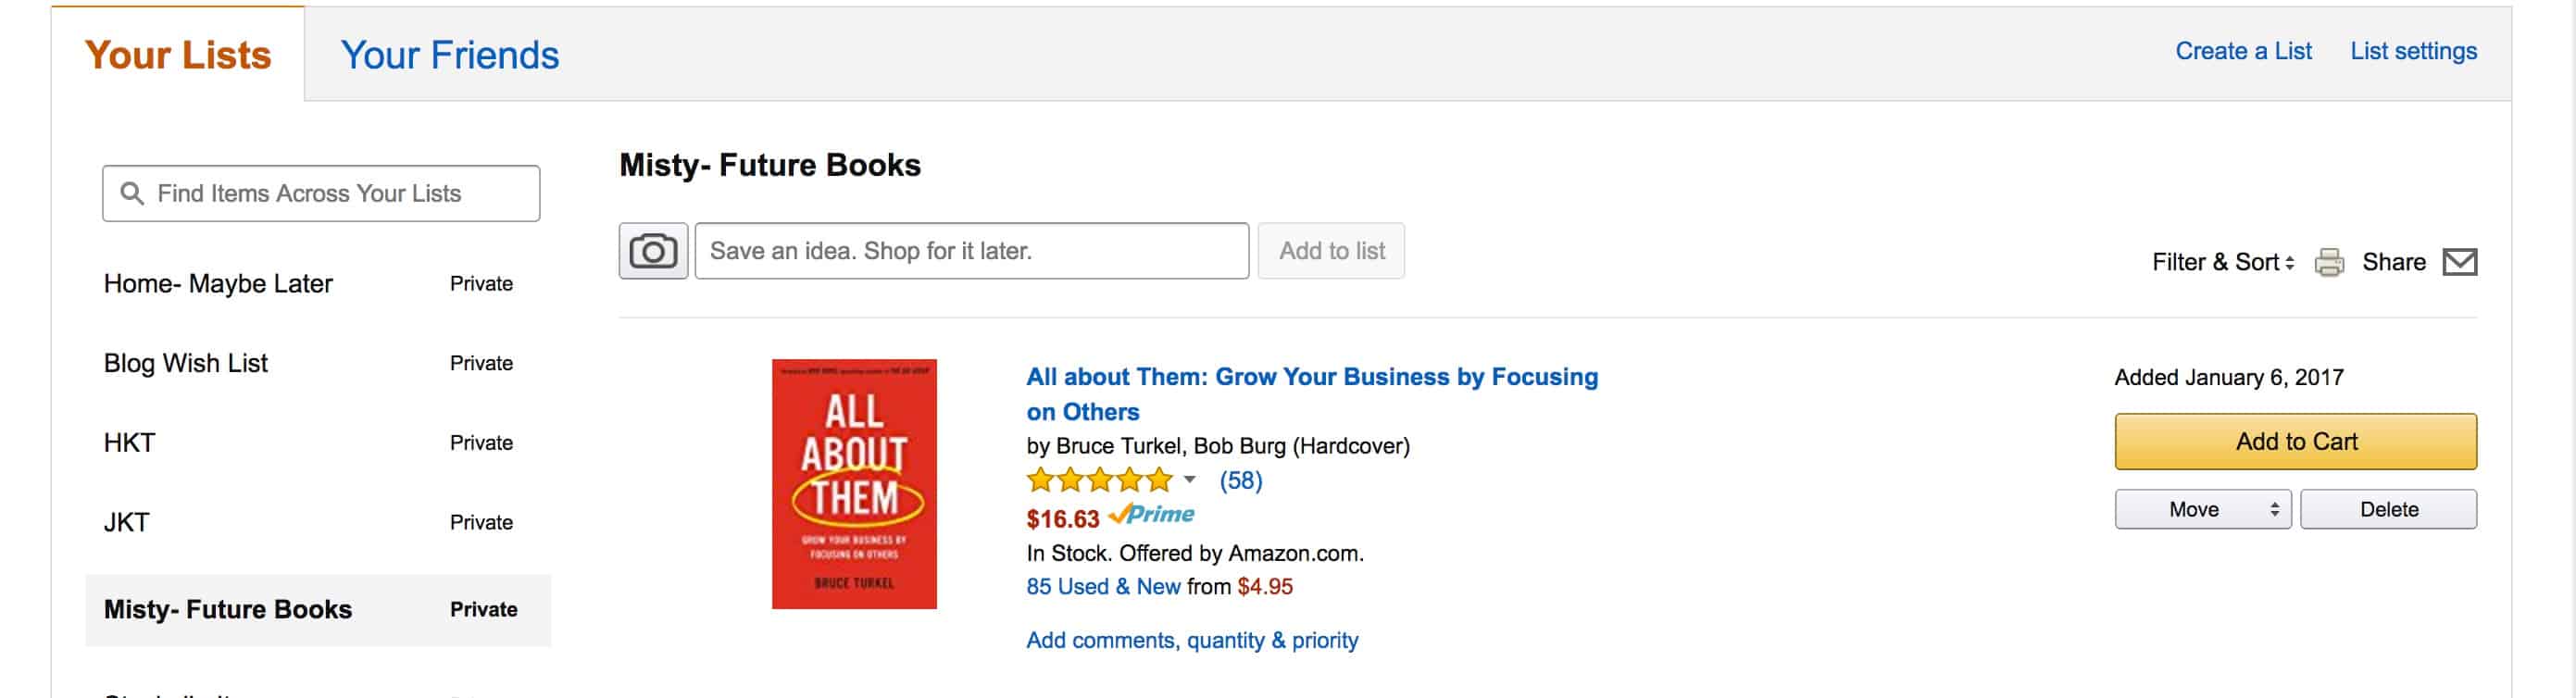This screenshot has width=2576, height=698.
Task: Delete the book from the list
Action: click(2388, 509)
